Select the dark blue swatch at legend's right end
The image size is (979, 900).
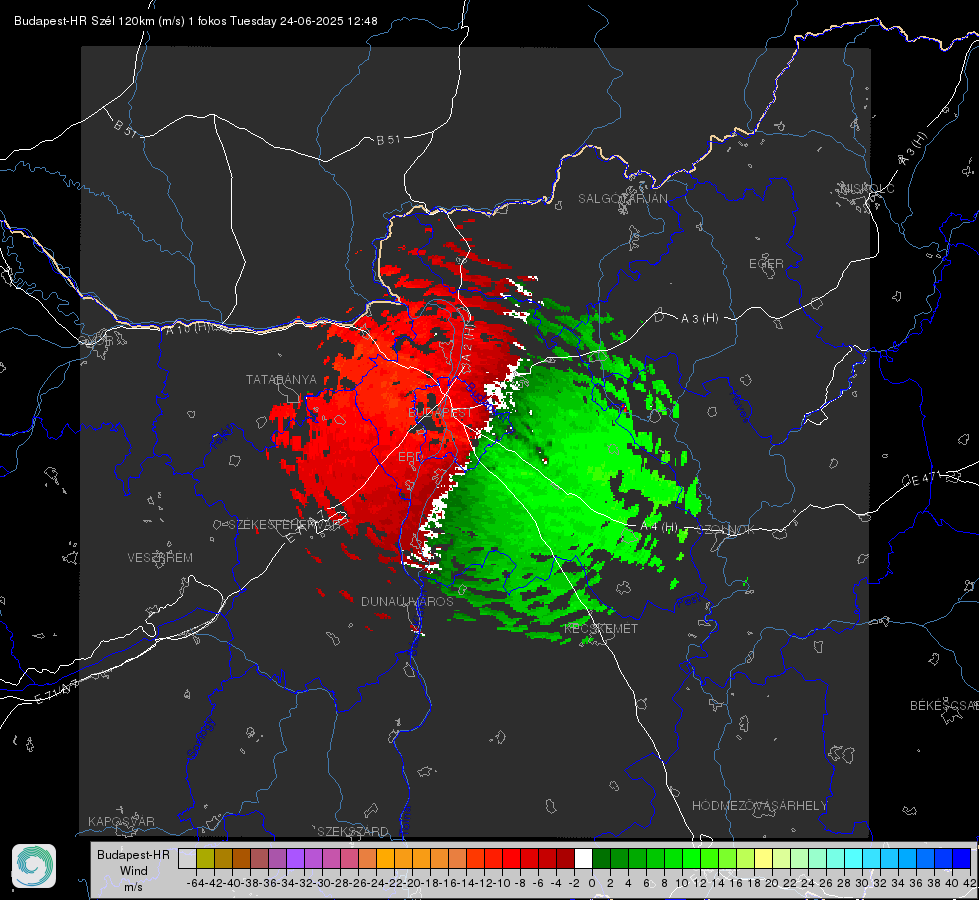click(x=962, y=858)
